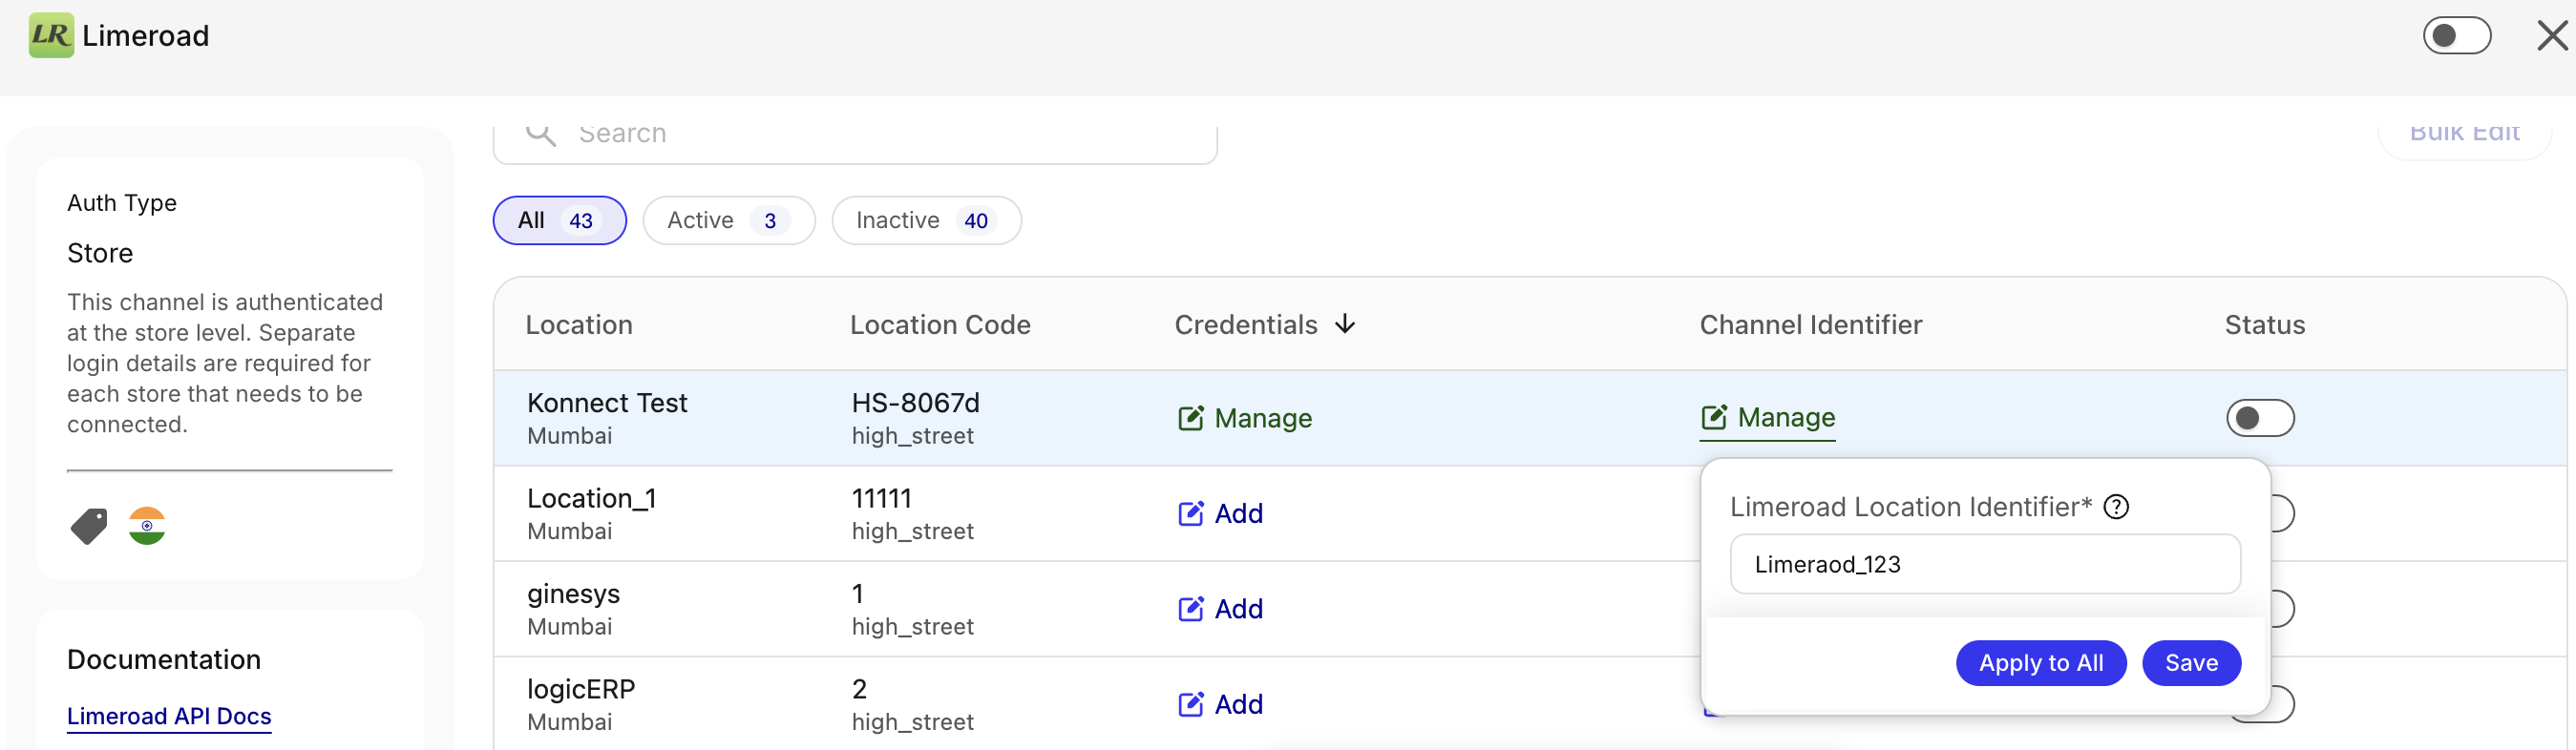Add credentials for ginesys
This screenshot has height=750, width=2576.
[1220, 608]
